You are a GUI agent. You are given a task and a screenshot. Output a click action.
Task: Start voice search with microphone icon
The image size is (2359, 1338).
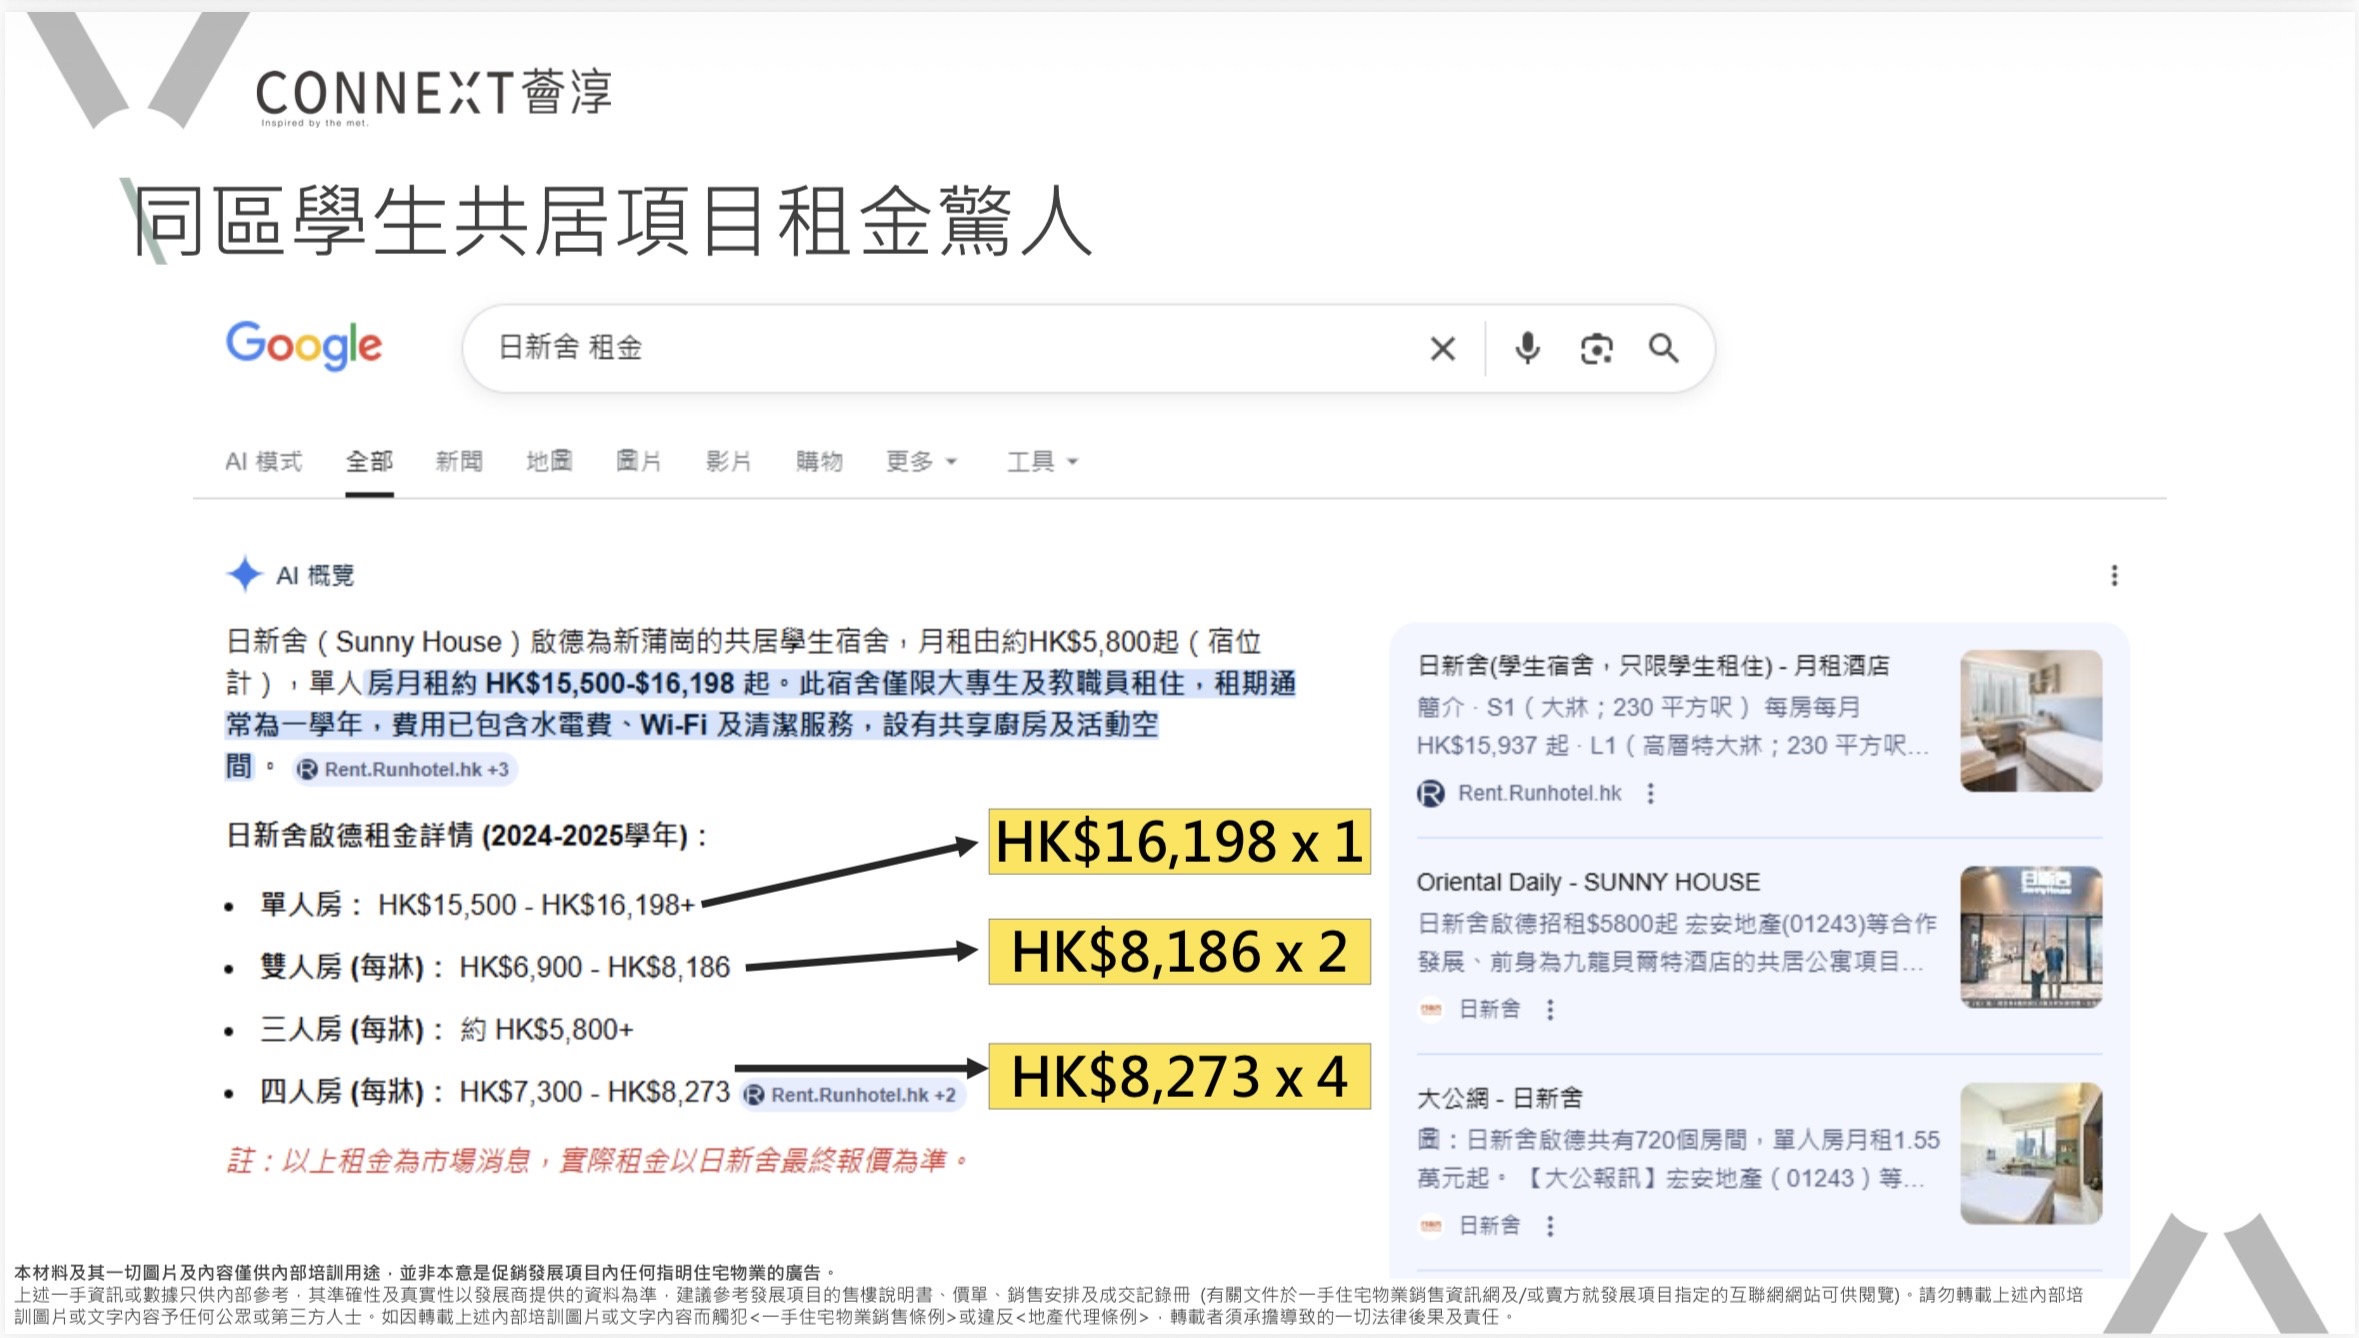(1527, 349)
